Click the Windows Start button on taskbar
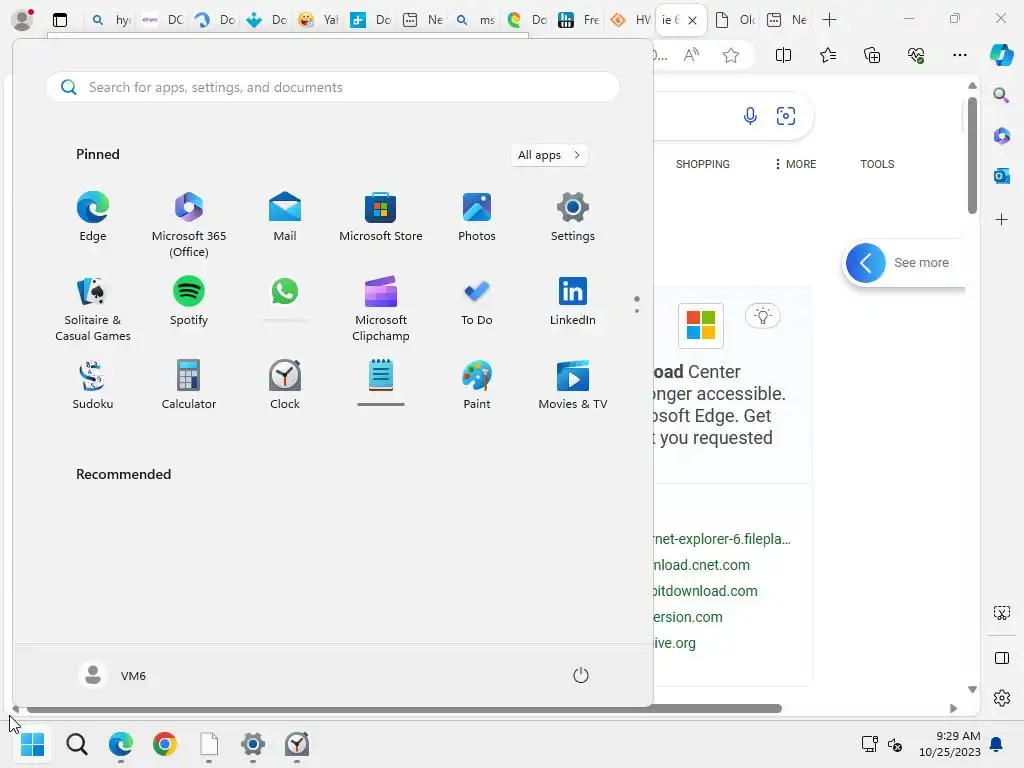 [33, 744]
